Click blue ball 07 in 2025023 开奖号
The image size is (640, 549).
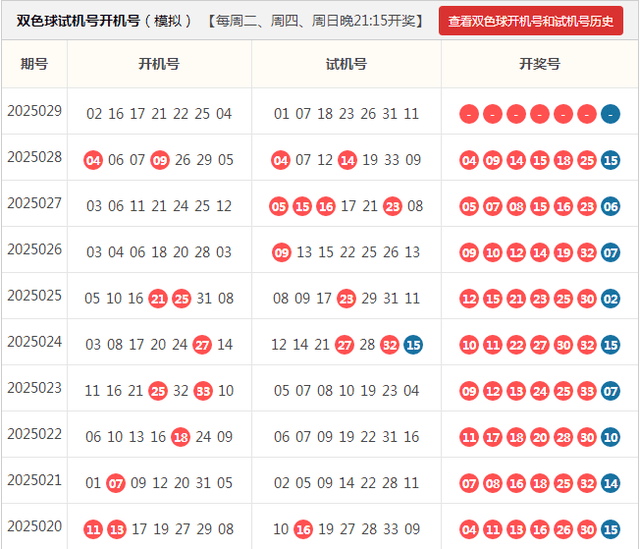611,391
